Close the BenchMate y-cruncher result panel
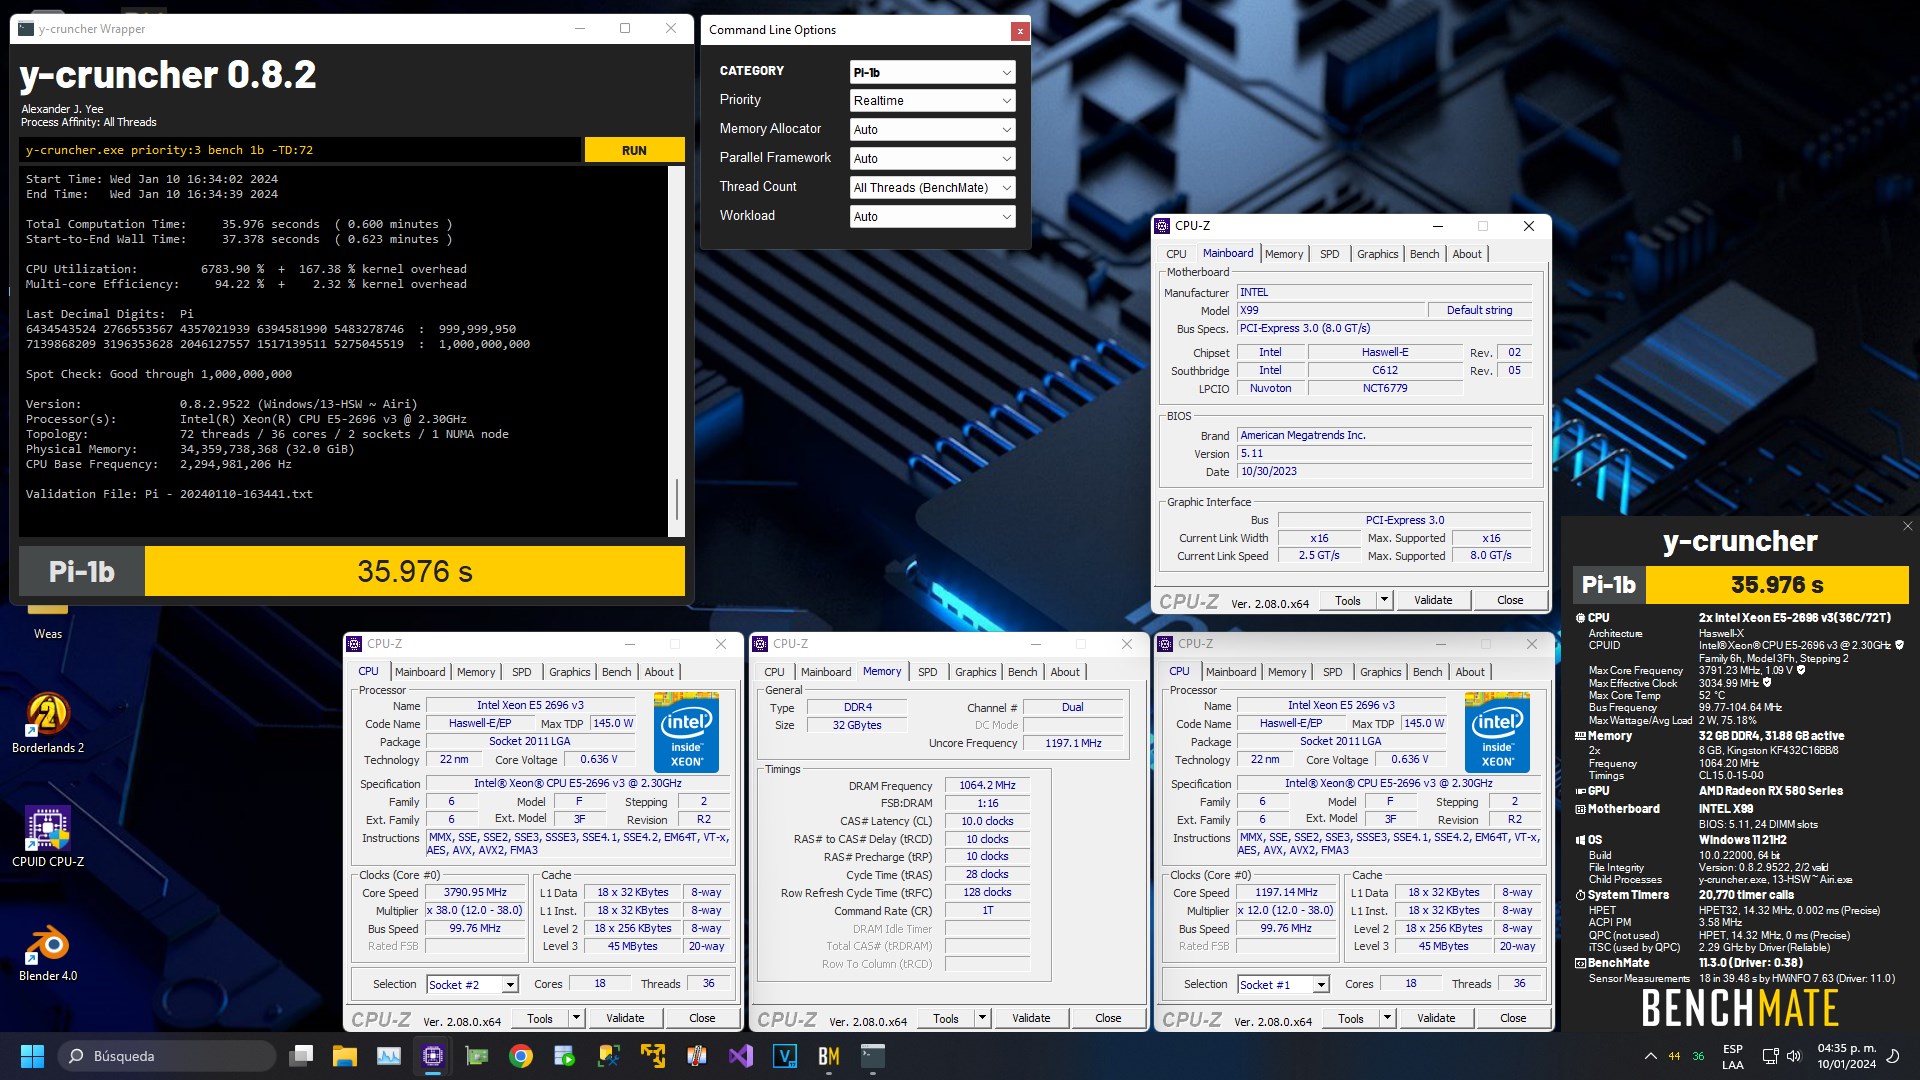Screen dimensions: 1920x1080 tap(1907, 526)
